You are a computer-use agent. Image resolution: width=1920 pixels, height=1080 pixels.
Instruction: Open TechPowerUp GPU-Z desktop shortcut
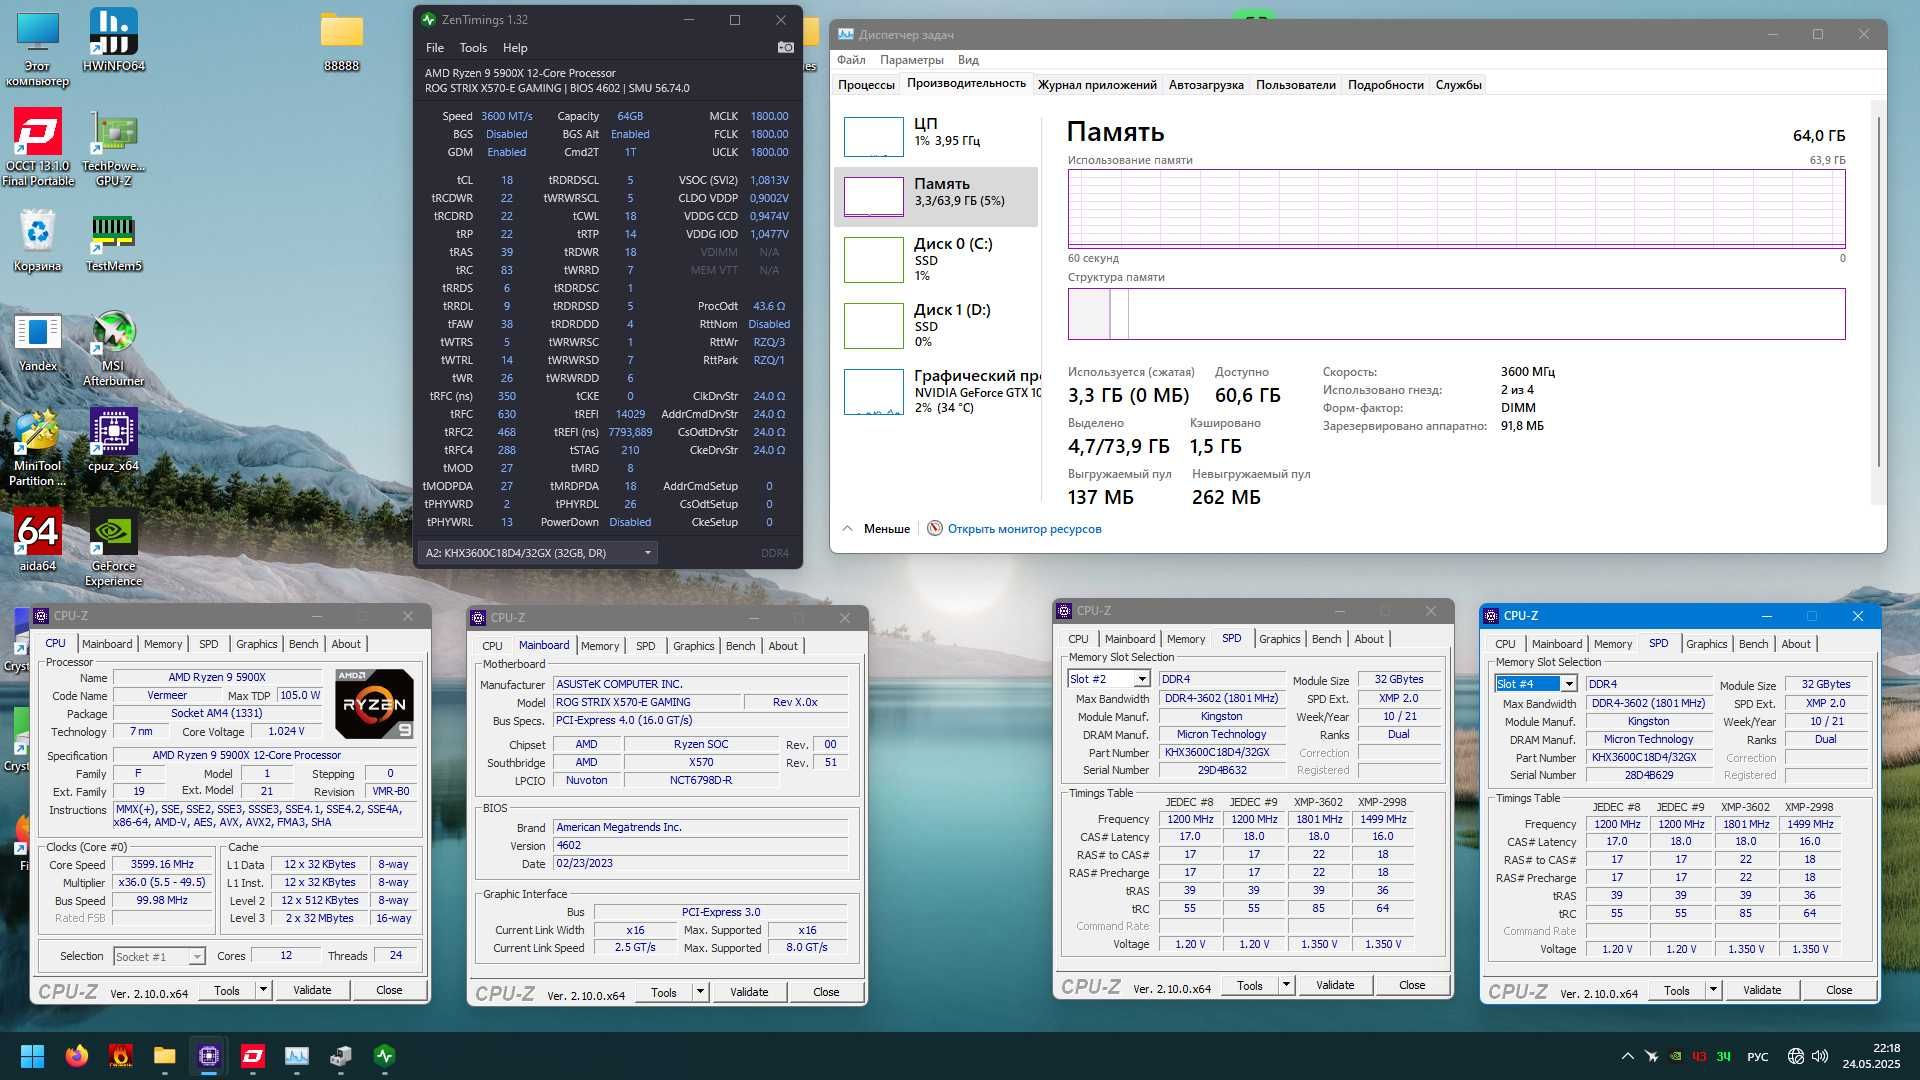113,146
